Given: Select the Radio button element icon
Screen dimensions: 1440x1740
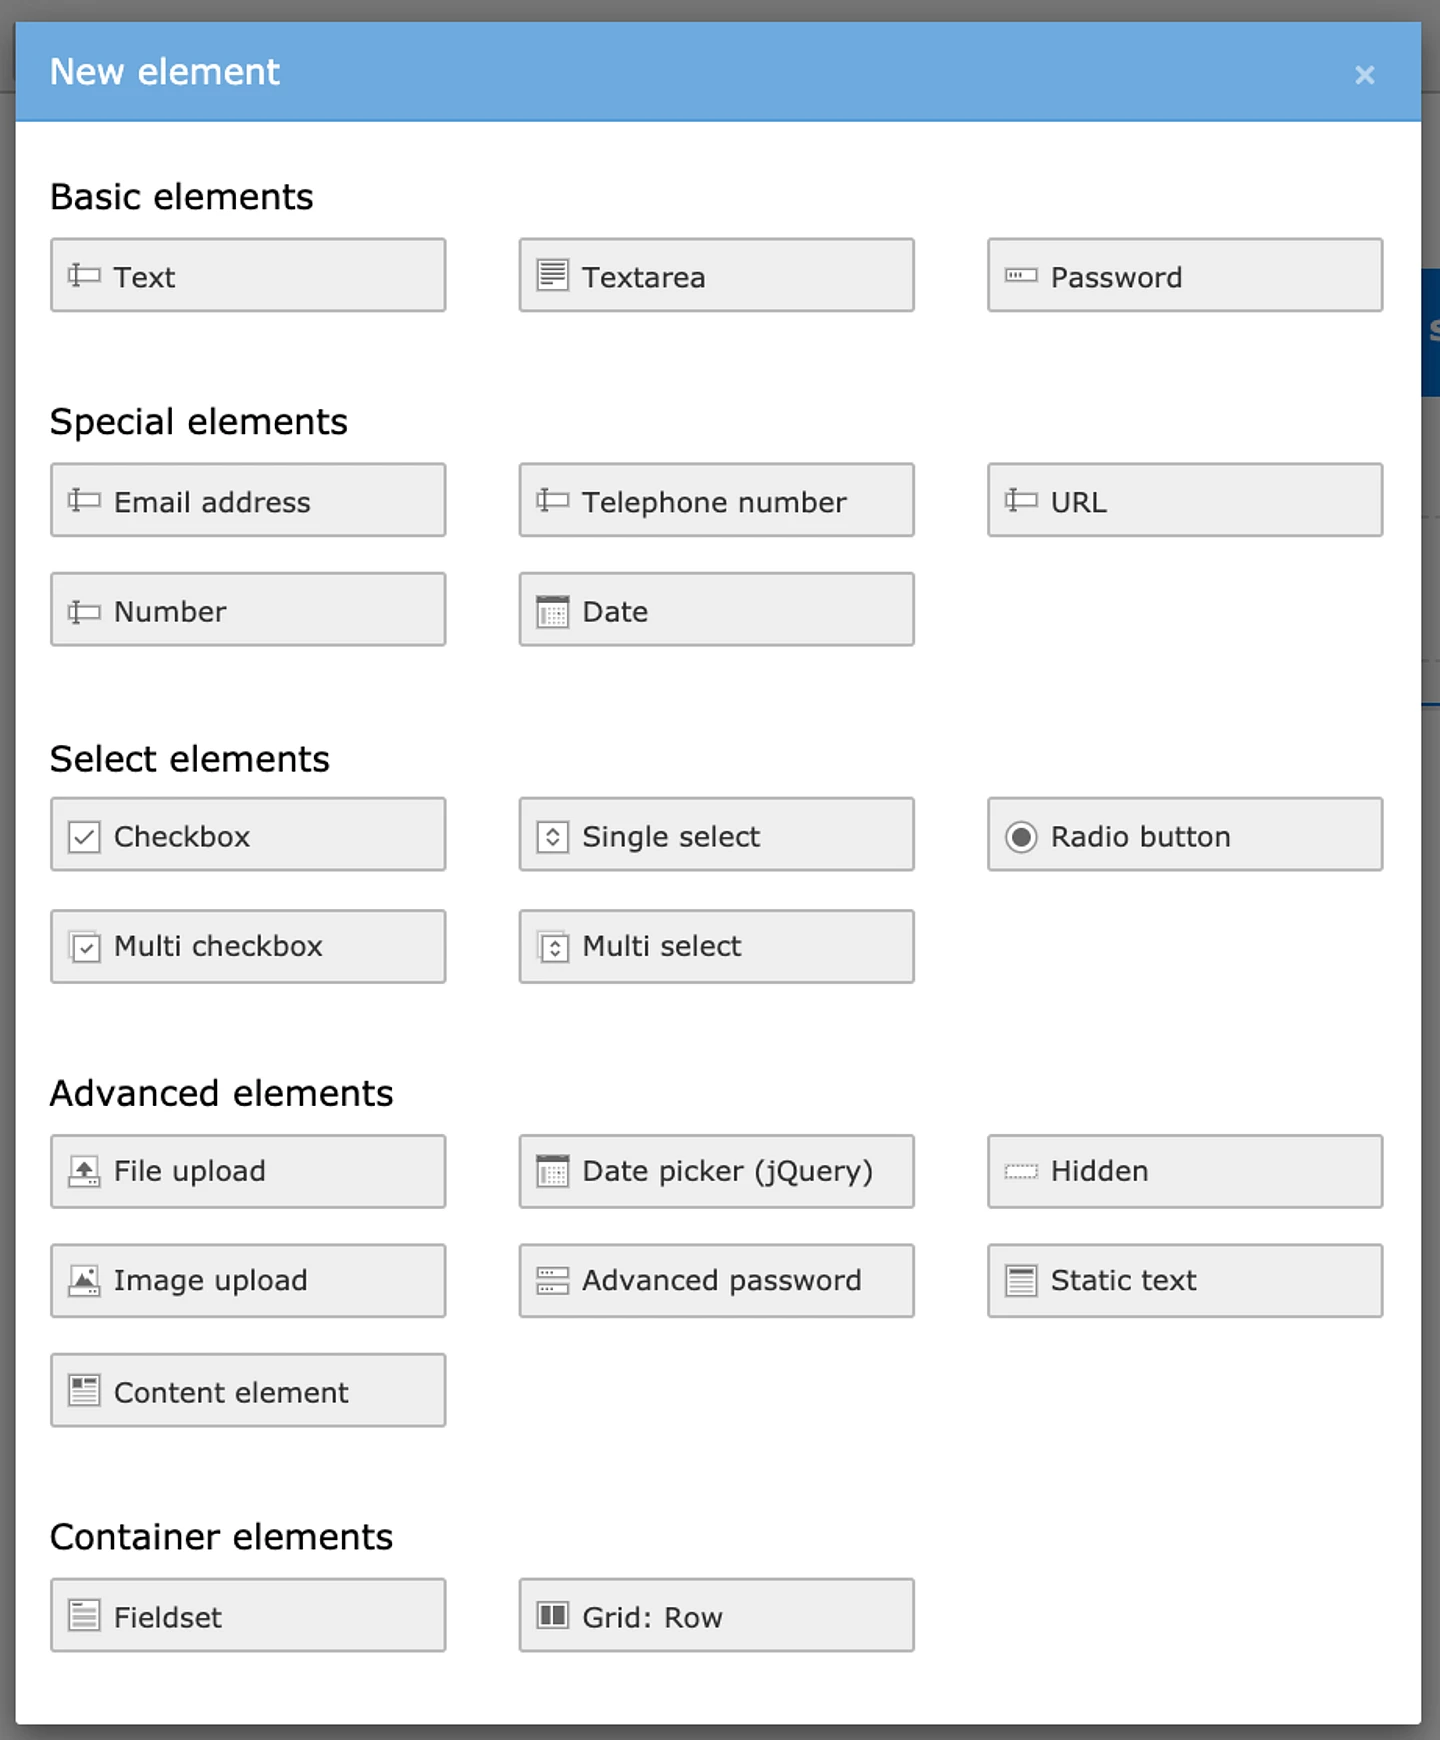Looking at the screenshot, I should [x=1021, y=836].
